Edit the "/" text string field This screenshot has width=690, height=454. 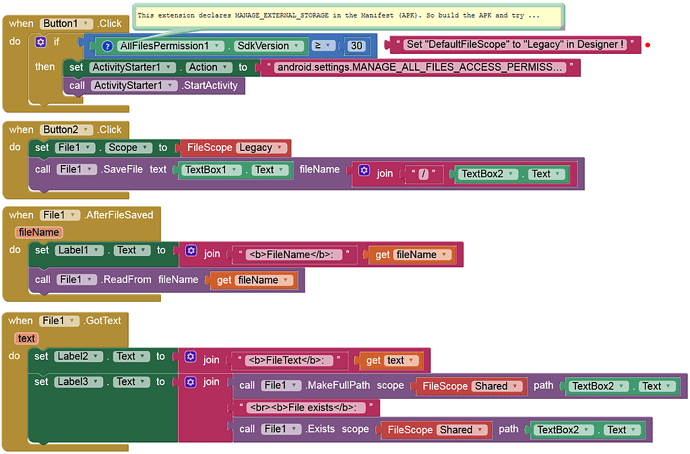click(422, 174)
